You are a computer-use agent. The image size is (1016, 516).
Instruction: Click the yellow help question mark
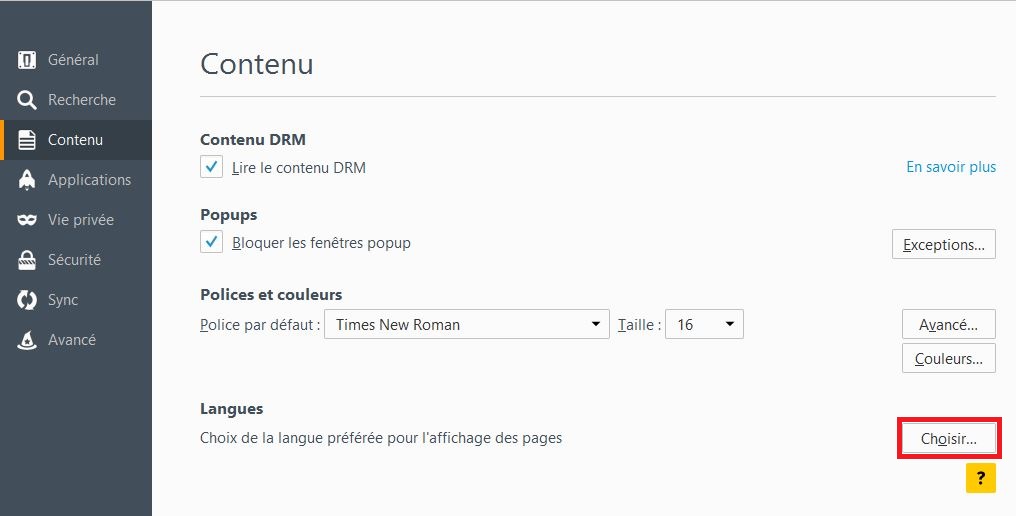pyautogui.click(x=980, y=478)
